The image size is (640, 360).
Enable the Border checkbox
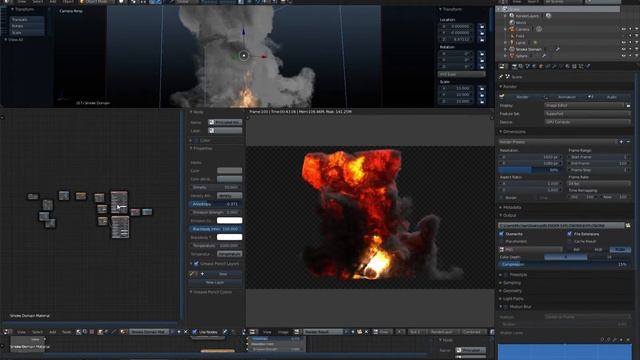point(501,198)
